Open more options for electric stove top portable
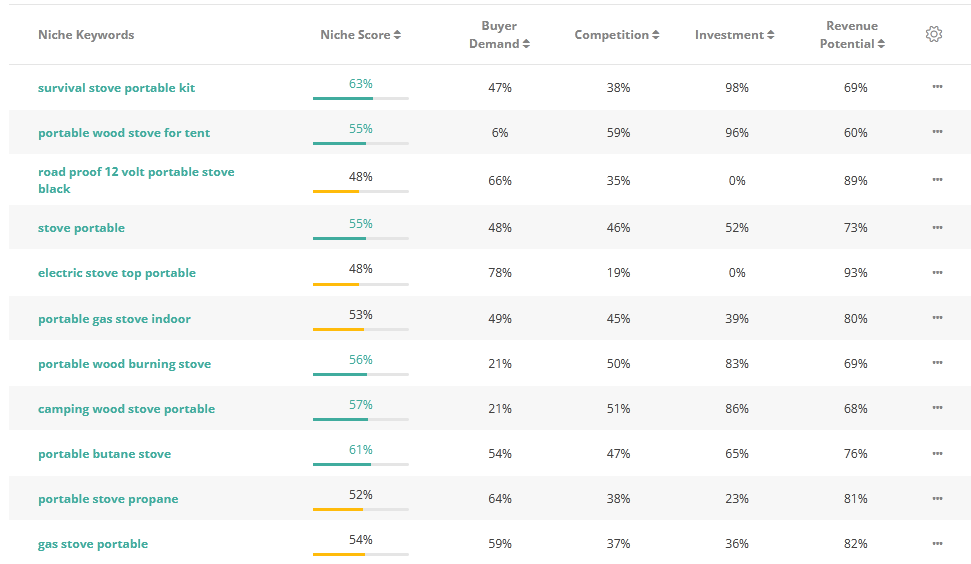 pos(937,272)
